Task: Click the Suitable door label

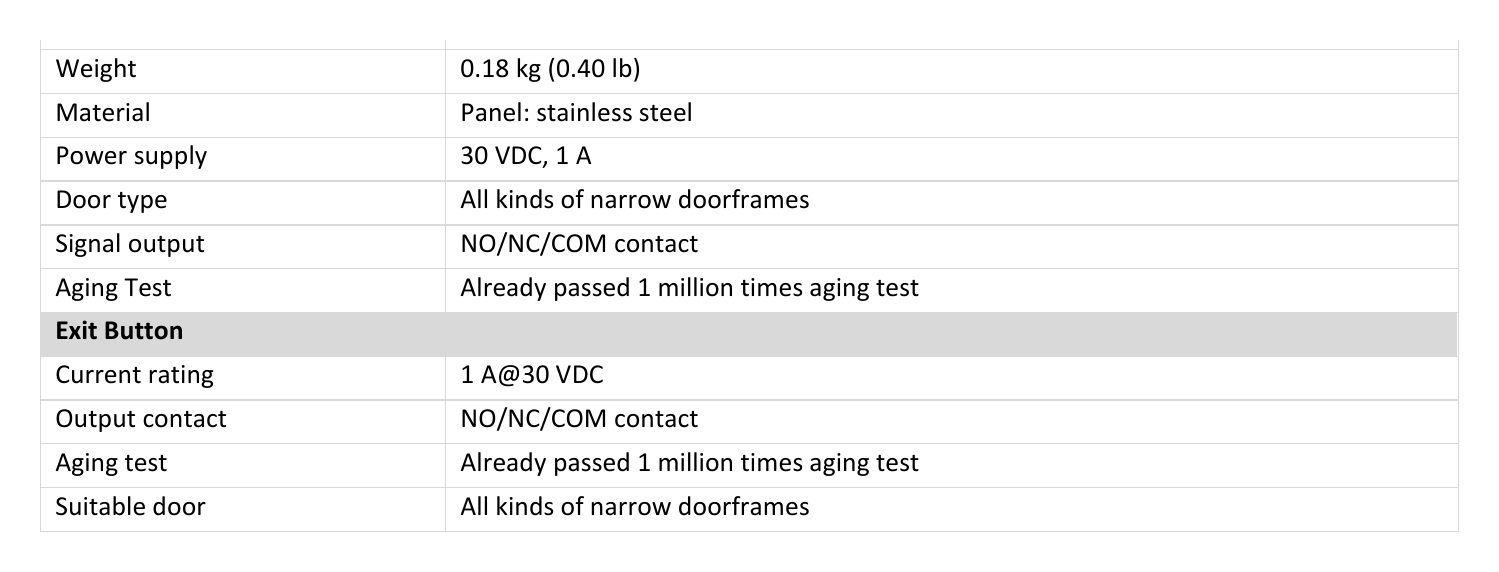Action: (130, 507)
